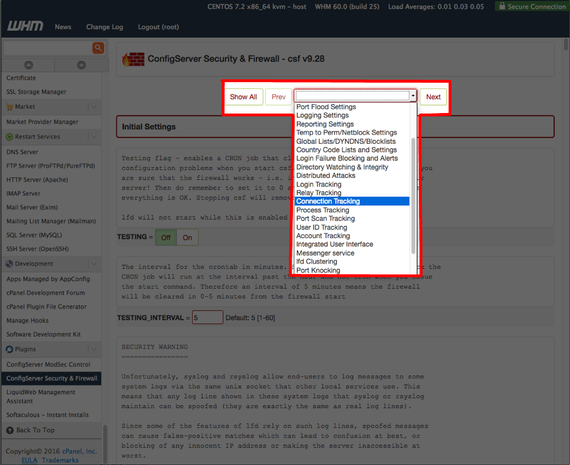Click the Development section icon
This screenshot has height=465, width=570.
[x=9, y=264]
